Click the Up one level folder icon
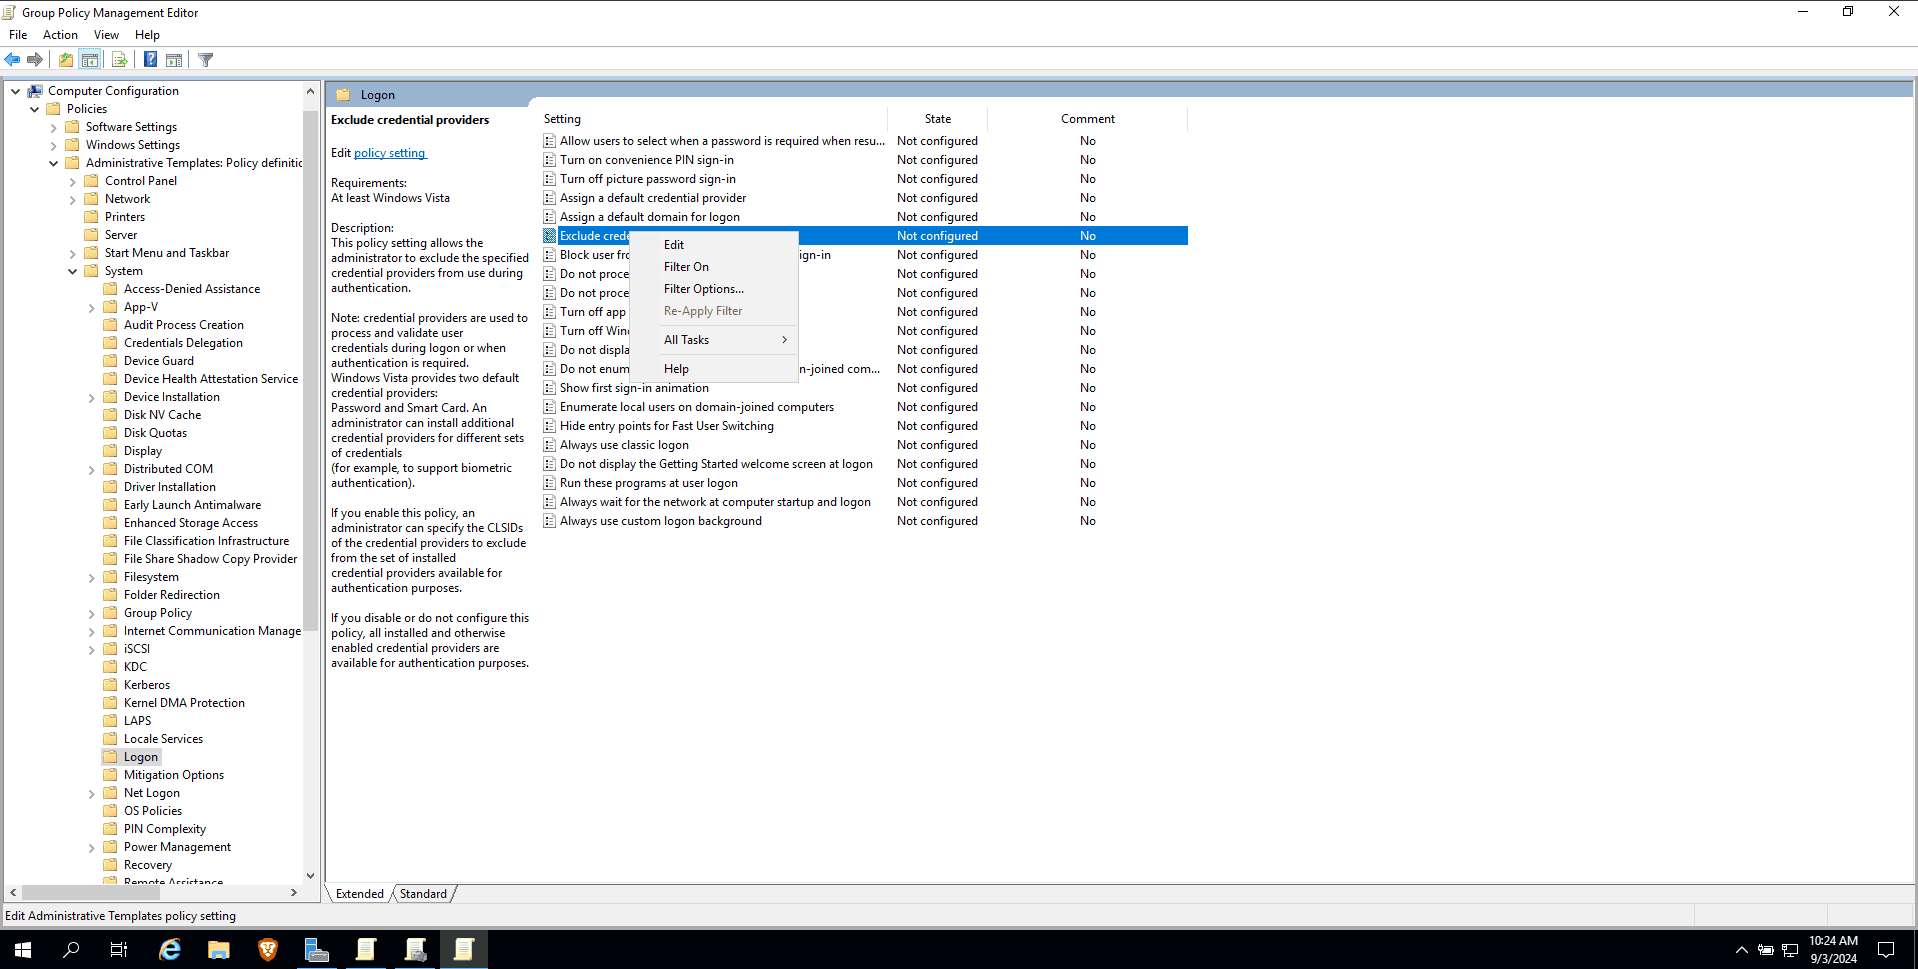1918x969 pixels. 65,59
